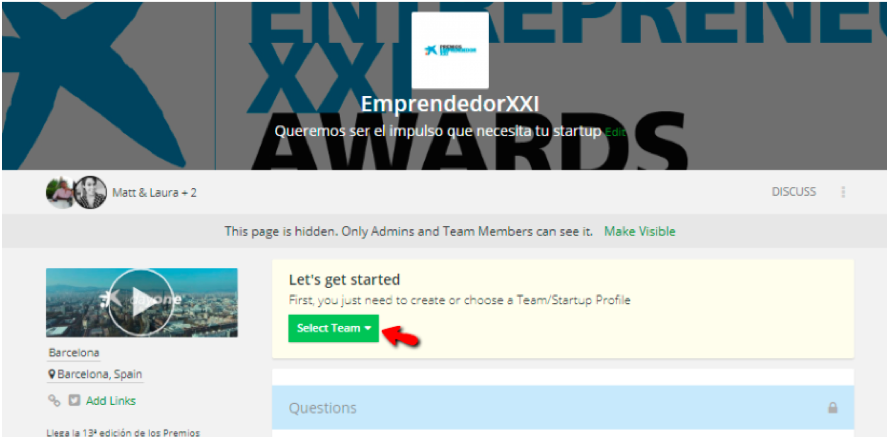The image size is (887, 437).
Task: Click the Make Visible link
Action: click(x=640, y=231)
